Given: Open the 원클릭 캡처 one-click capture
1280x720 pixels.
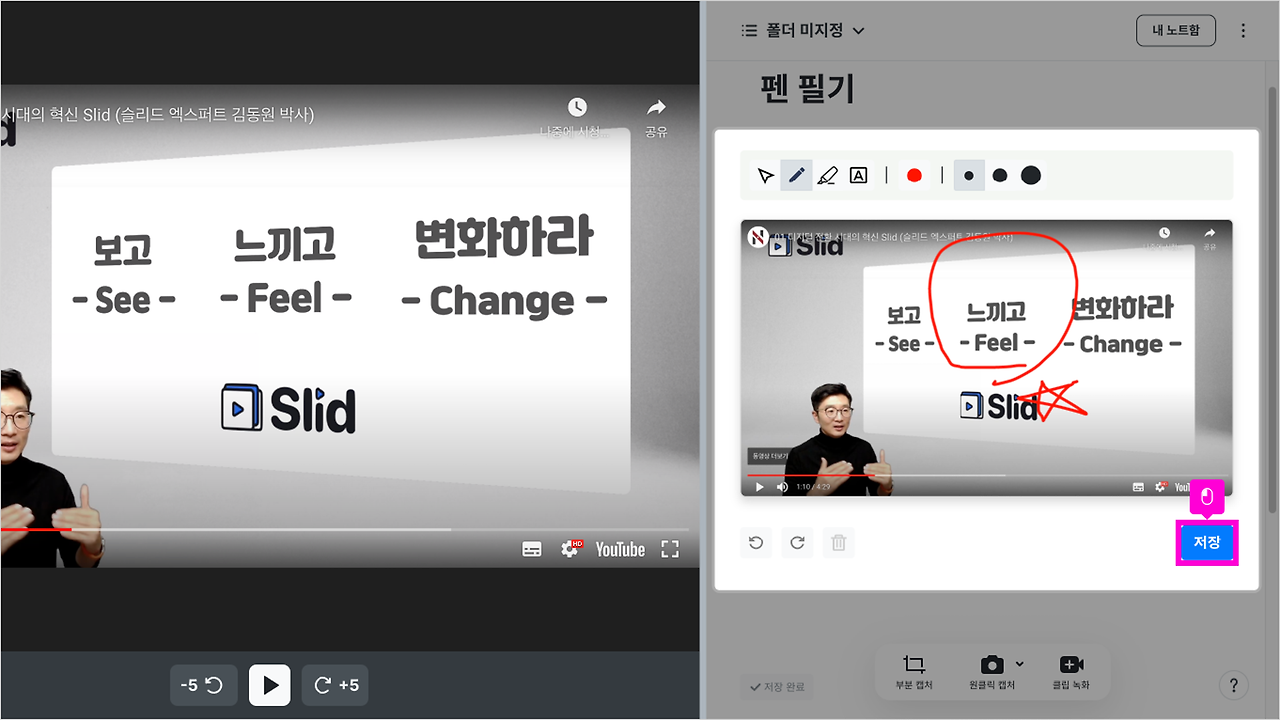Looking at the screenshot, I should (x=992, y=664).
